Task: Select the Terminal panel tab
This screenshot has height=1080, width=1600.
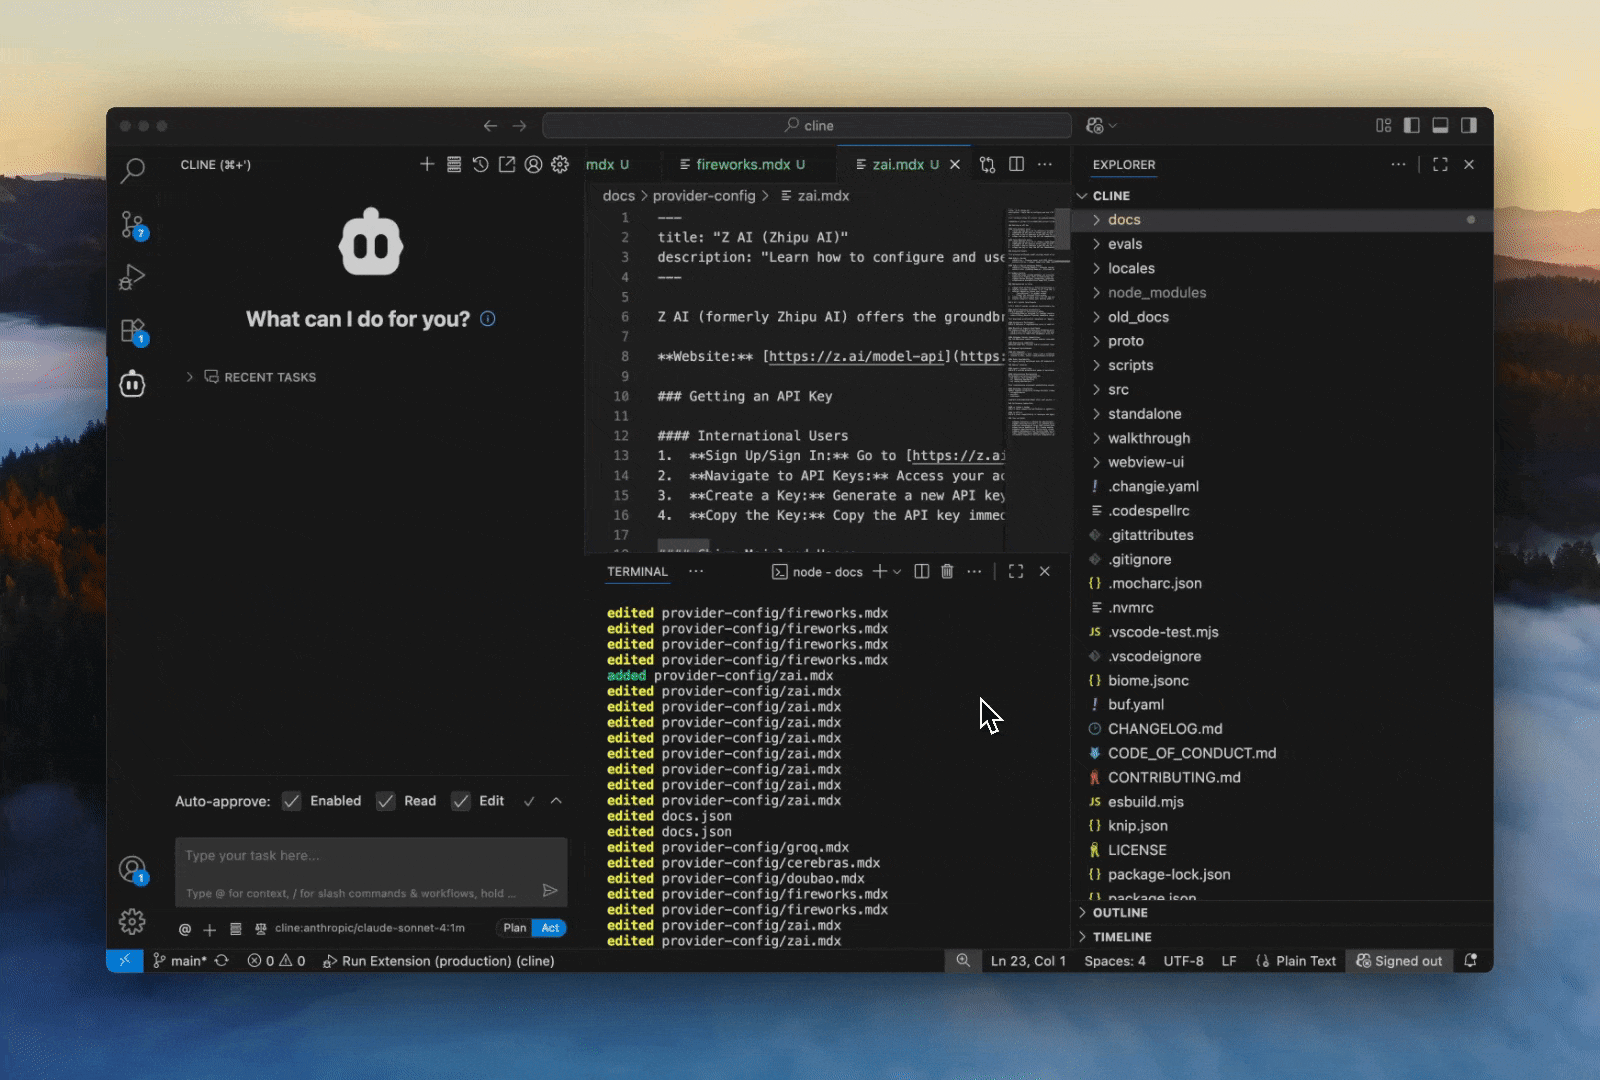Action: 637,572
